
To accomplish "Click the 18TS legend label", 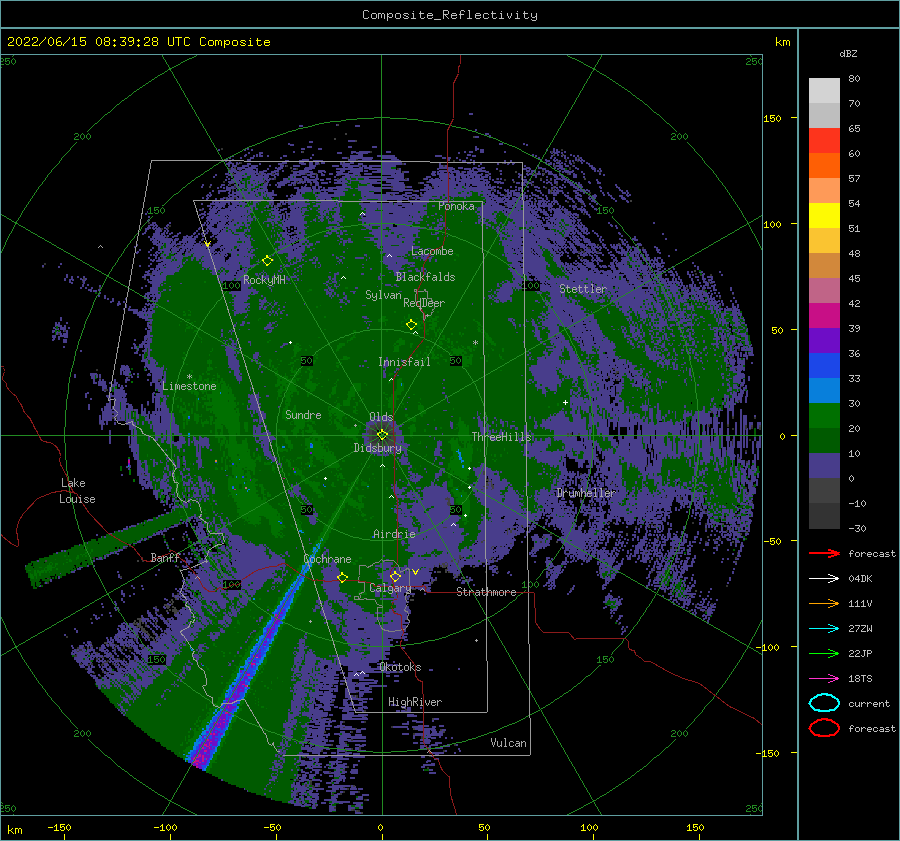I will [x=860, y=679].
